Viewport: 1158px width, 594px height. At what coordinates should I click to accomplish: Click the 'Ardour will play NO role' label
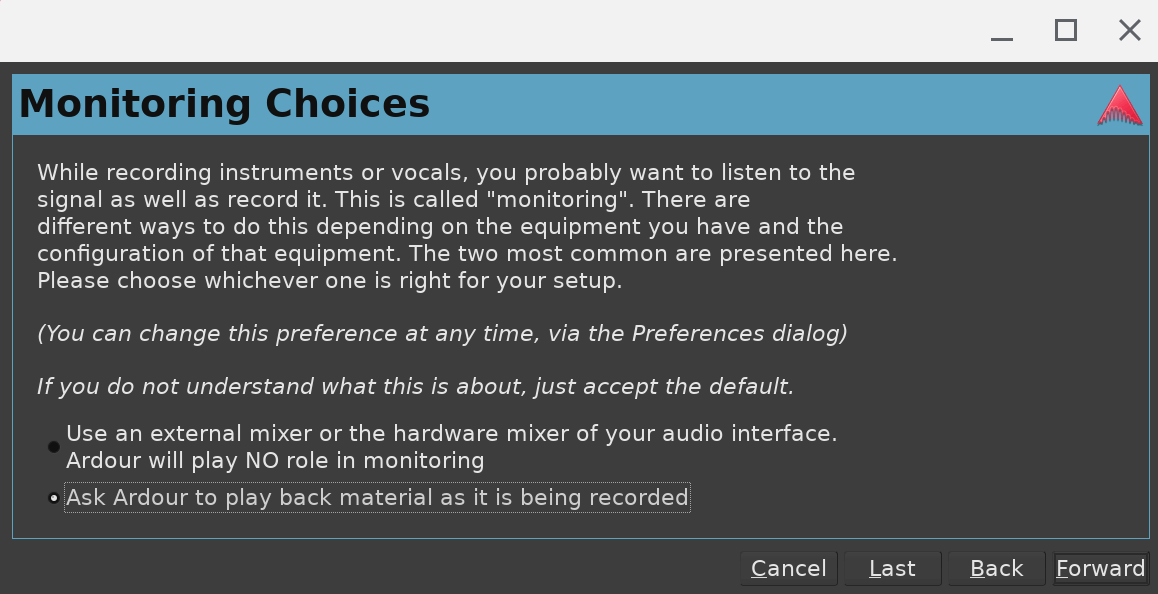click(275, 461)
